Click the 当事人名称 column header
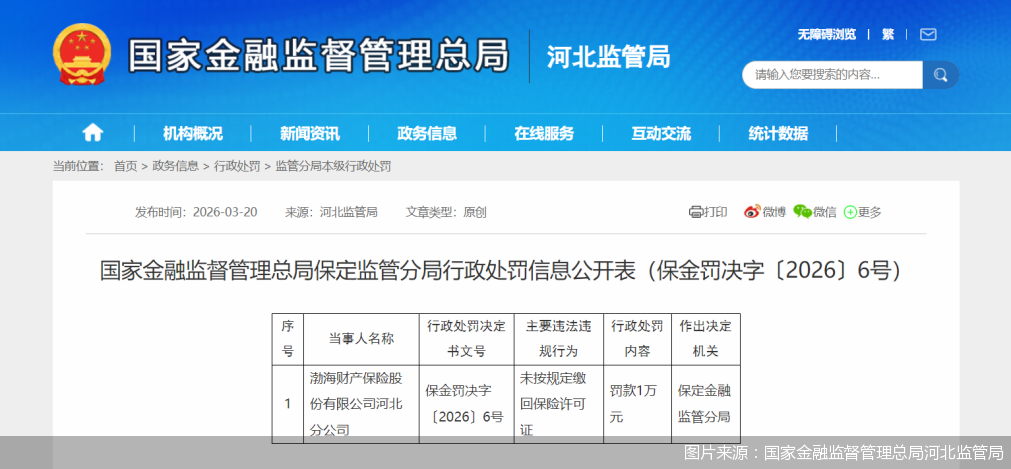This screenshot has height=469, width=1011. pyautogui.click(x=361, y=339)
